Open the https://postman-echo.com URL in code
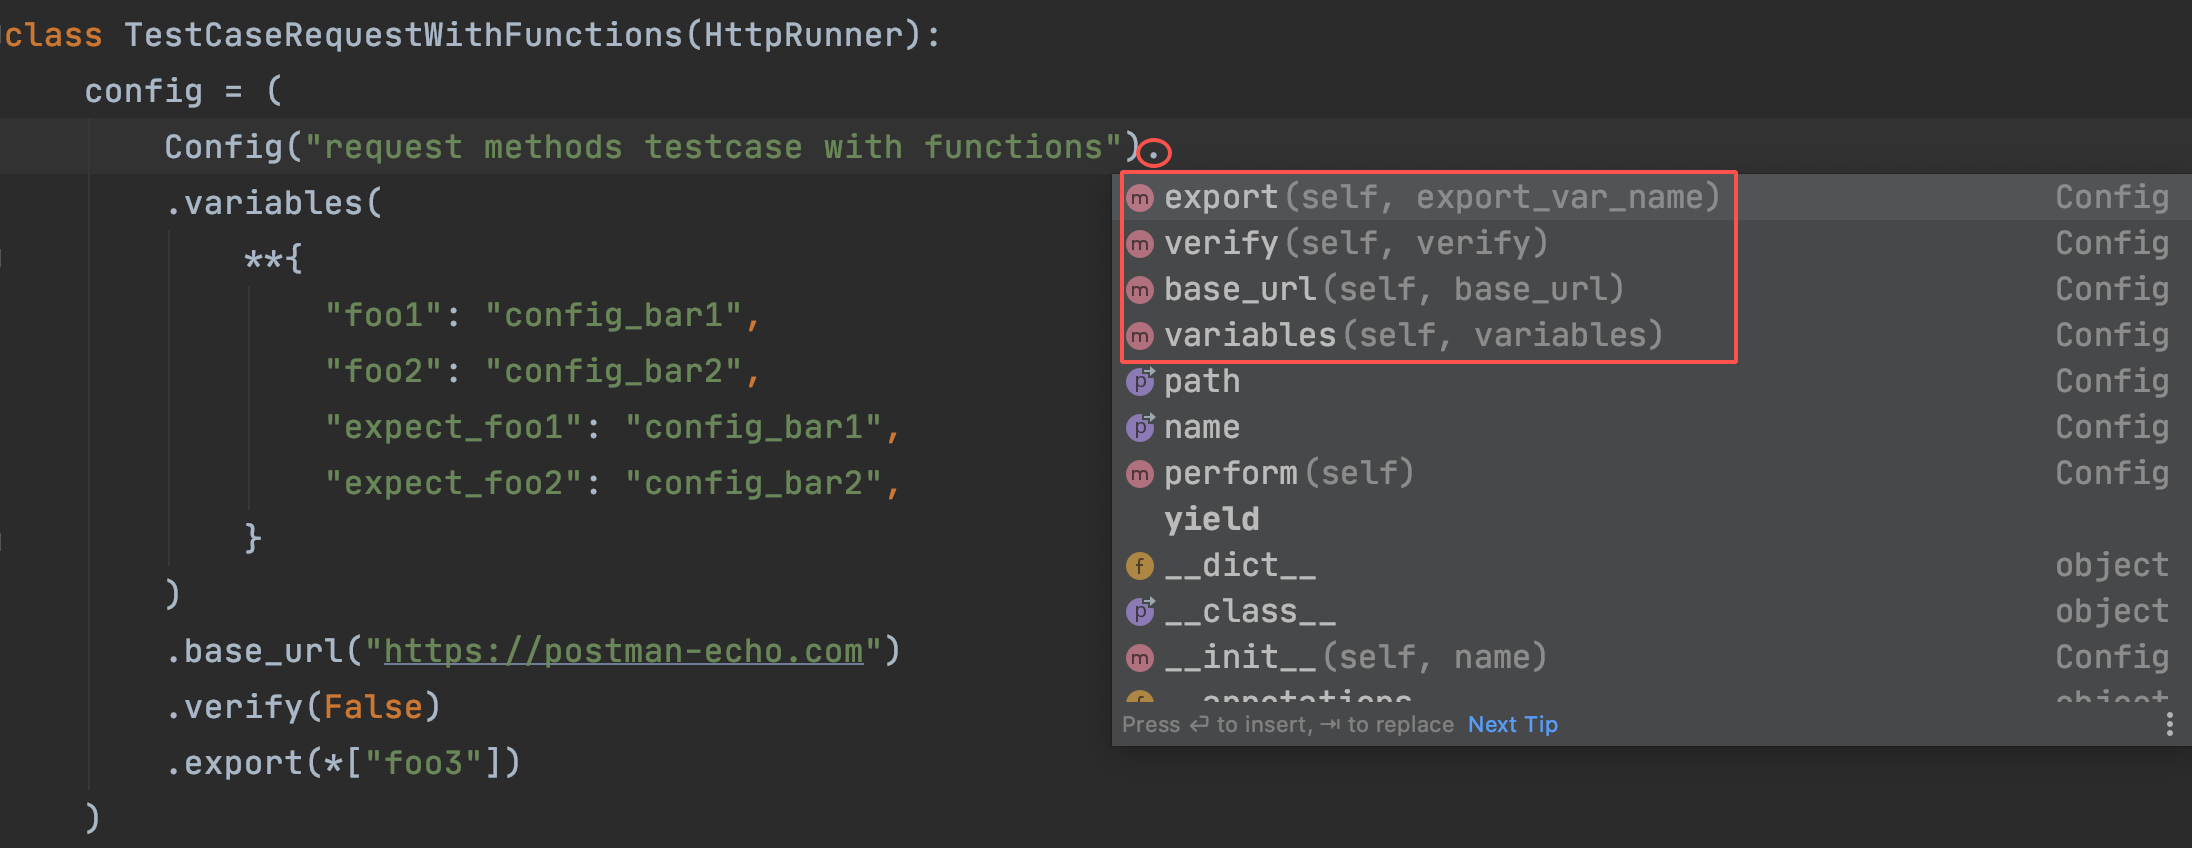 tap(623, 652)
